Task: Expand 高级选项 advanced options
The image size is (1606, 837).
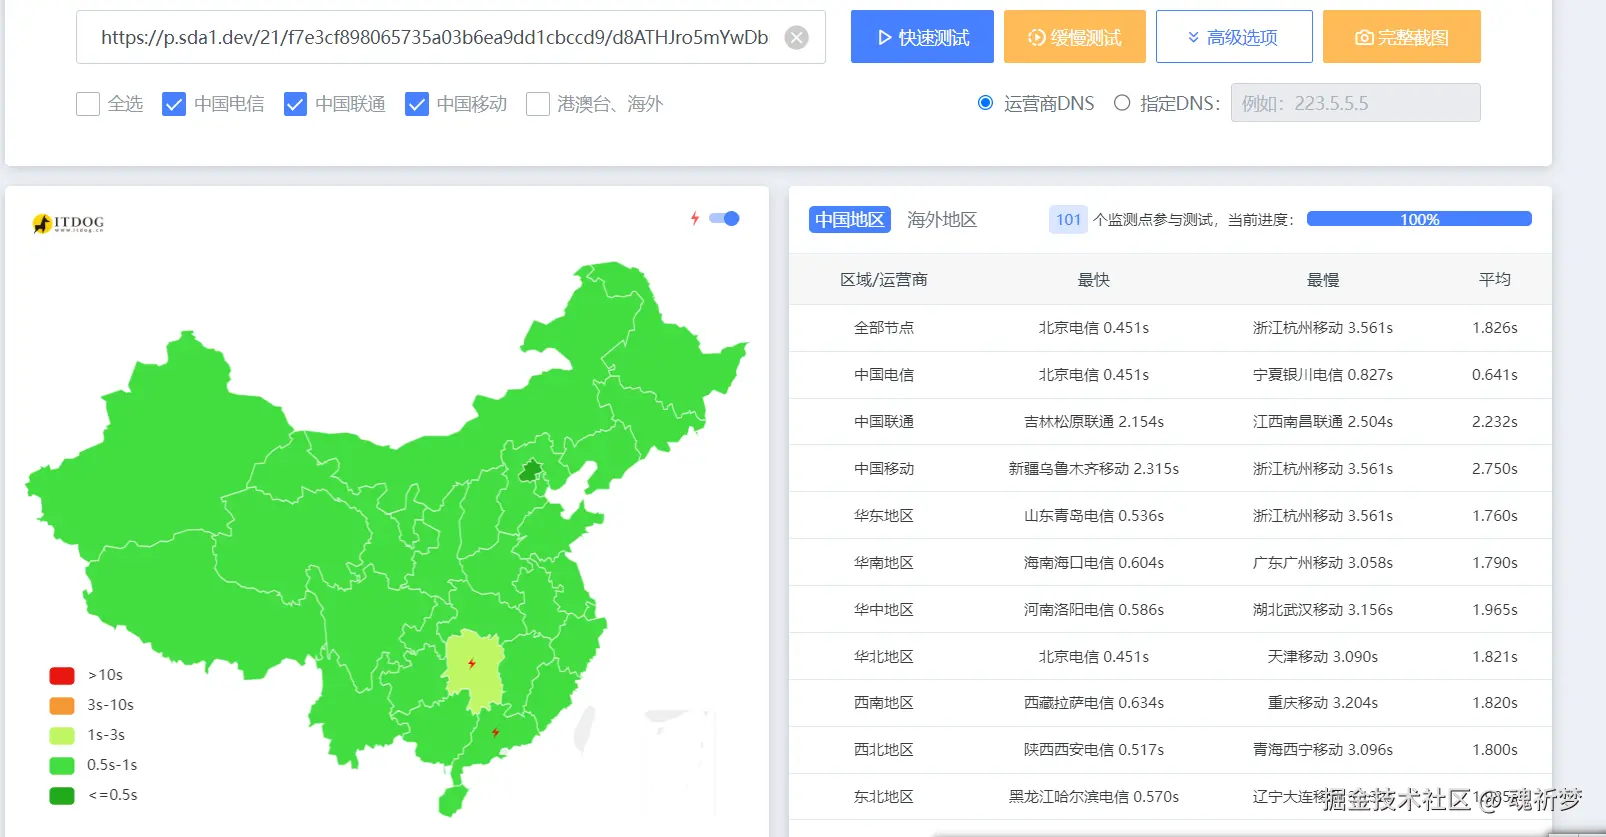Action: 1234,37
